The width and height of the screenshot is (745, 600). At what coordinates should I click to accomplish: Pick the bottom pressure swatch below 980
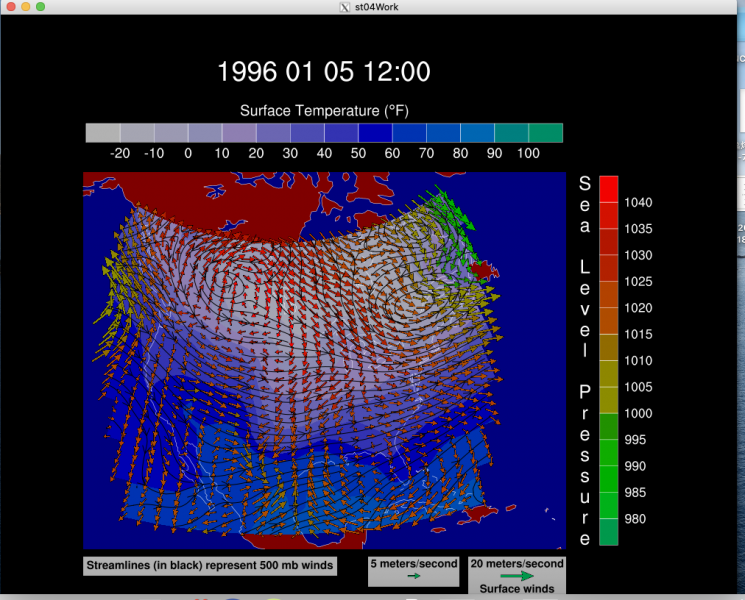click(608, 533)
